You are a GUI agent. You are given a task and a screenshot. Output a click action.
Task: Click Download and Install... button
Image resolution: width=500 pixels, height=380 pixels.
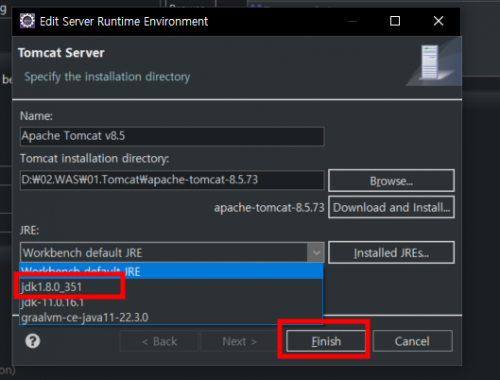pos(391,207)
